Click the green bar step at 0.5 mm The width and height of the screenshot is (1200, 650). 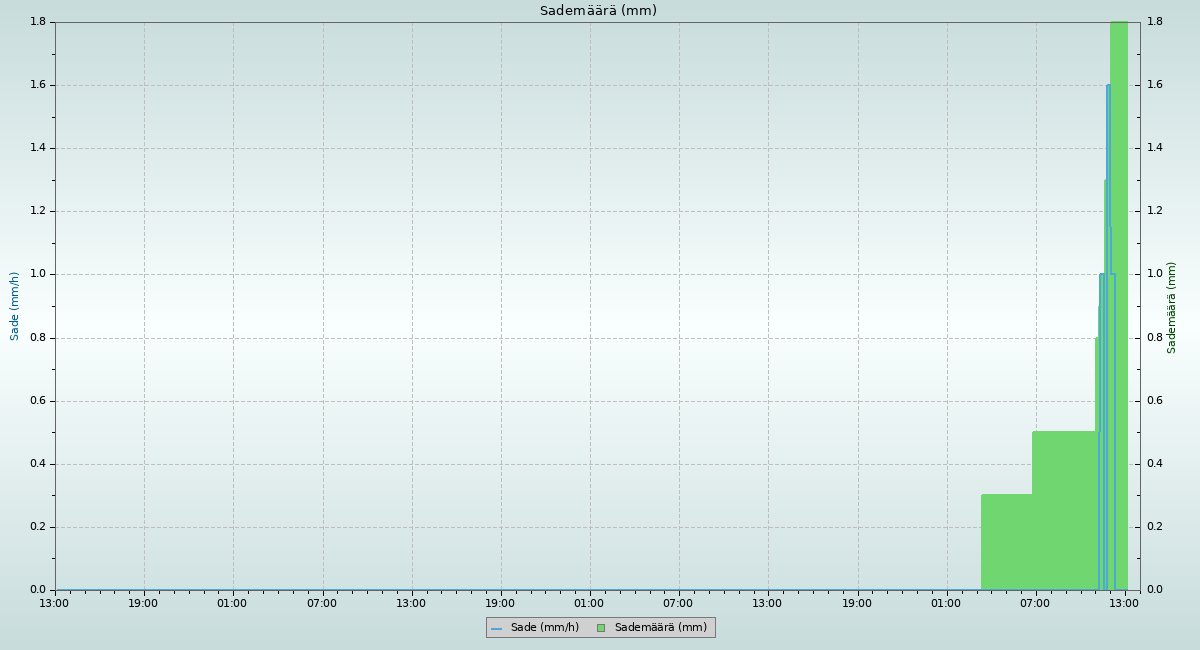(1063, 510)
